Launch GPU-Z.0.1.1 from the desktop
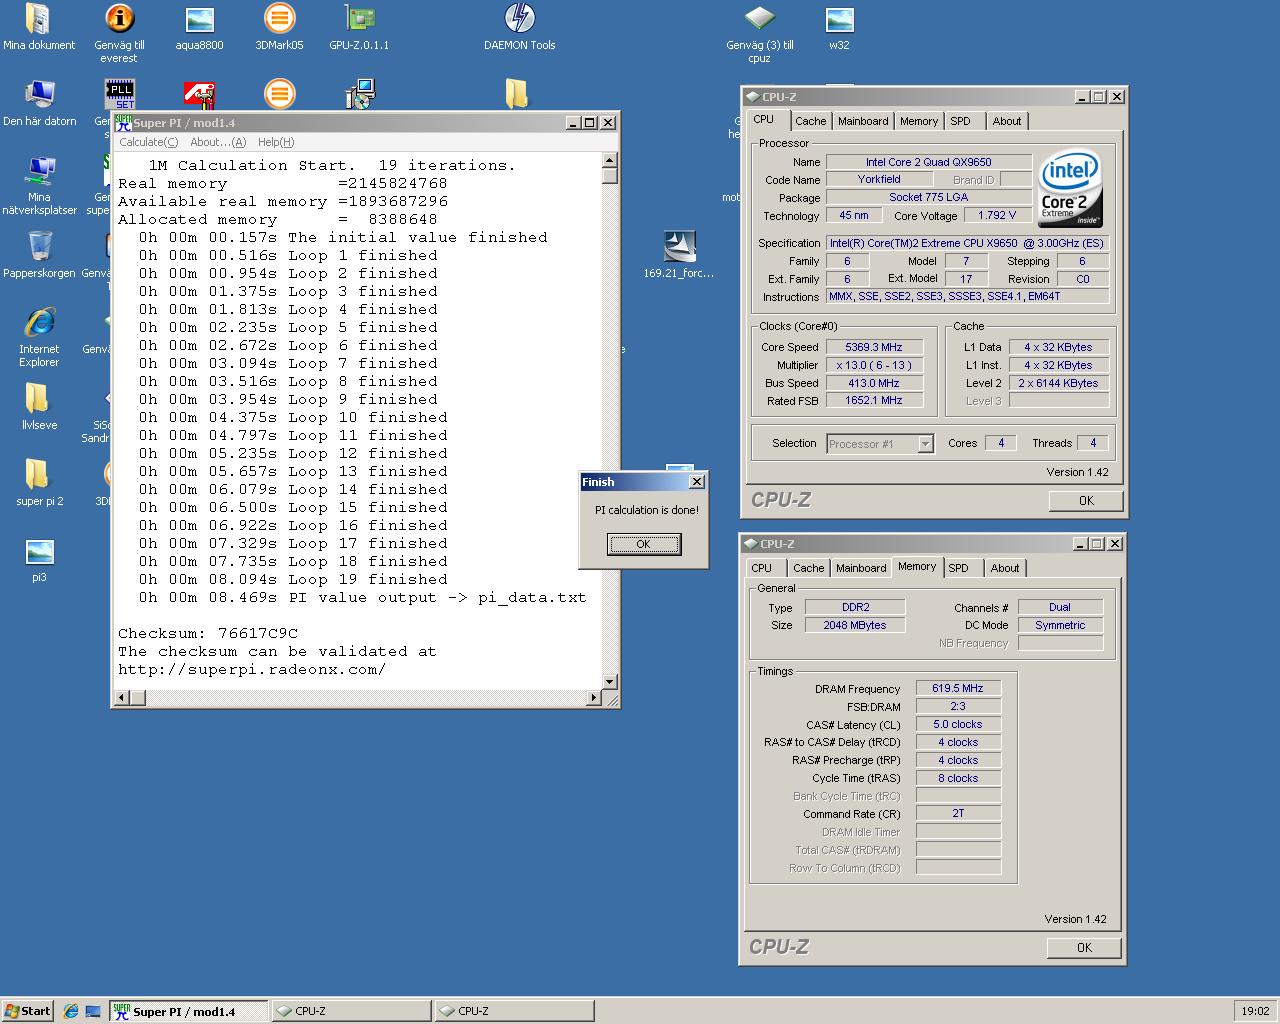 pyautogui.click(x=359, y=27)
